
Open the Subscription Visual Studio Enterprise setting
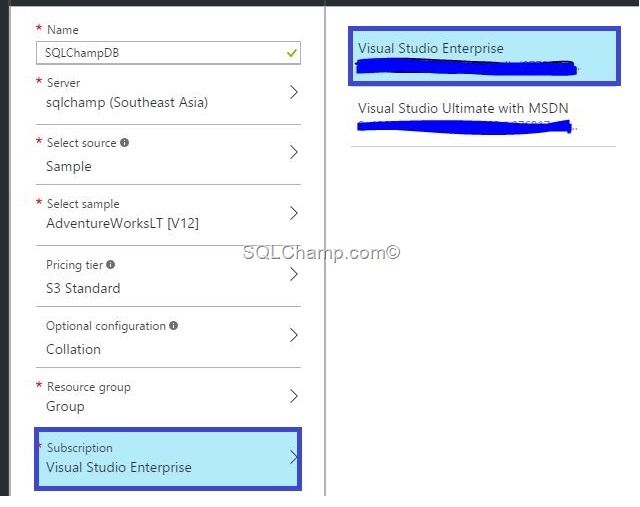pyautogui.click(x=168, y=459)
